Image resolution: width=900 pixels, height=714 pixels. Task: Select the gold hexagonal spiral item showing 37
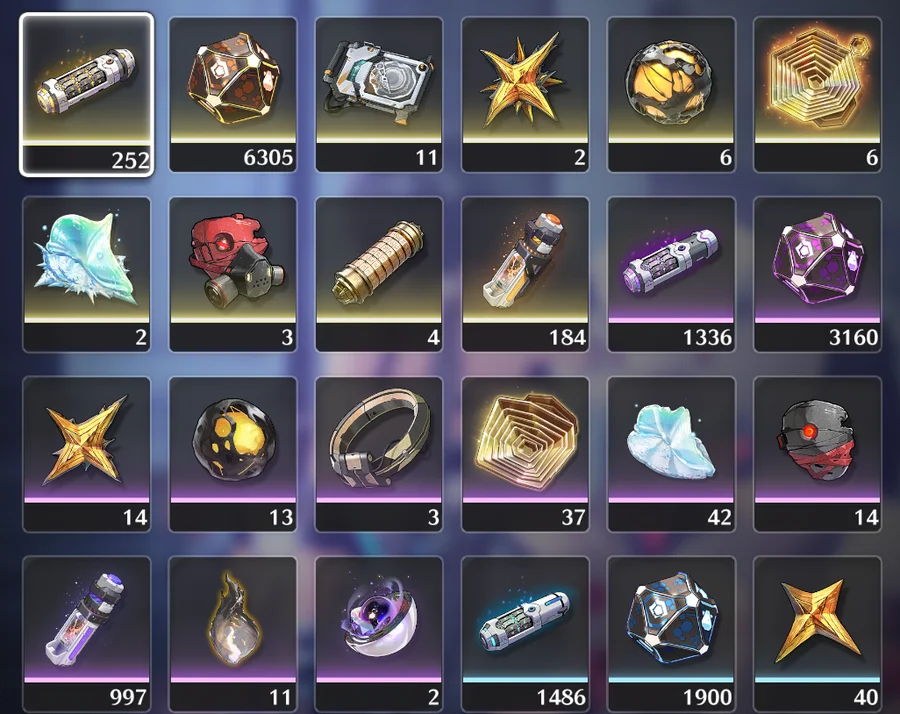[x=525, y=454]
